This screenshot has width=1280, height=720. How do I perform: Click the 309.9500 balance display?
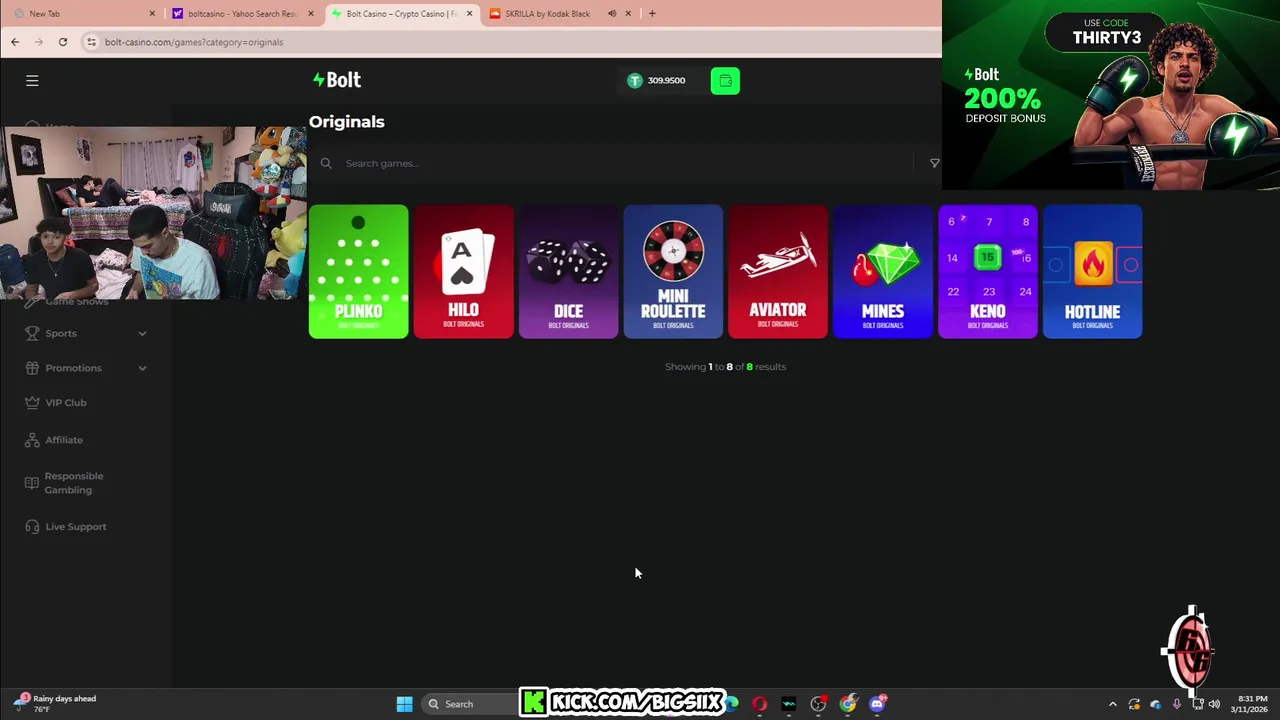coord(666,80)
